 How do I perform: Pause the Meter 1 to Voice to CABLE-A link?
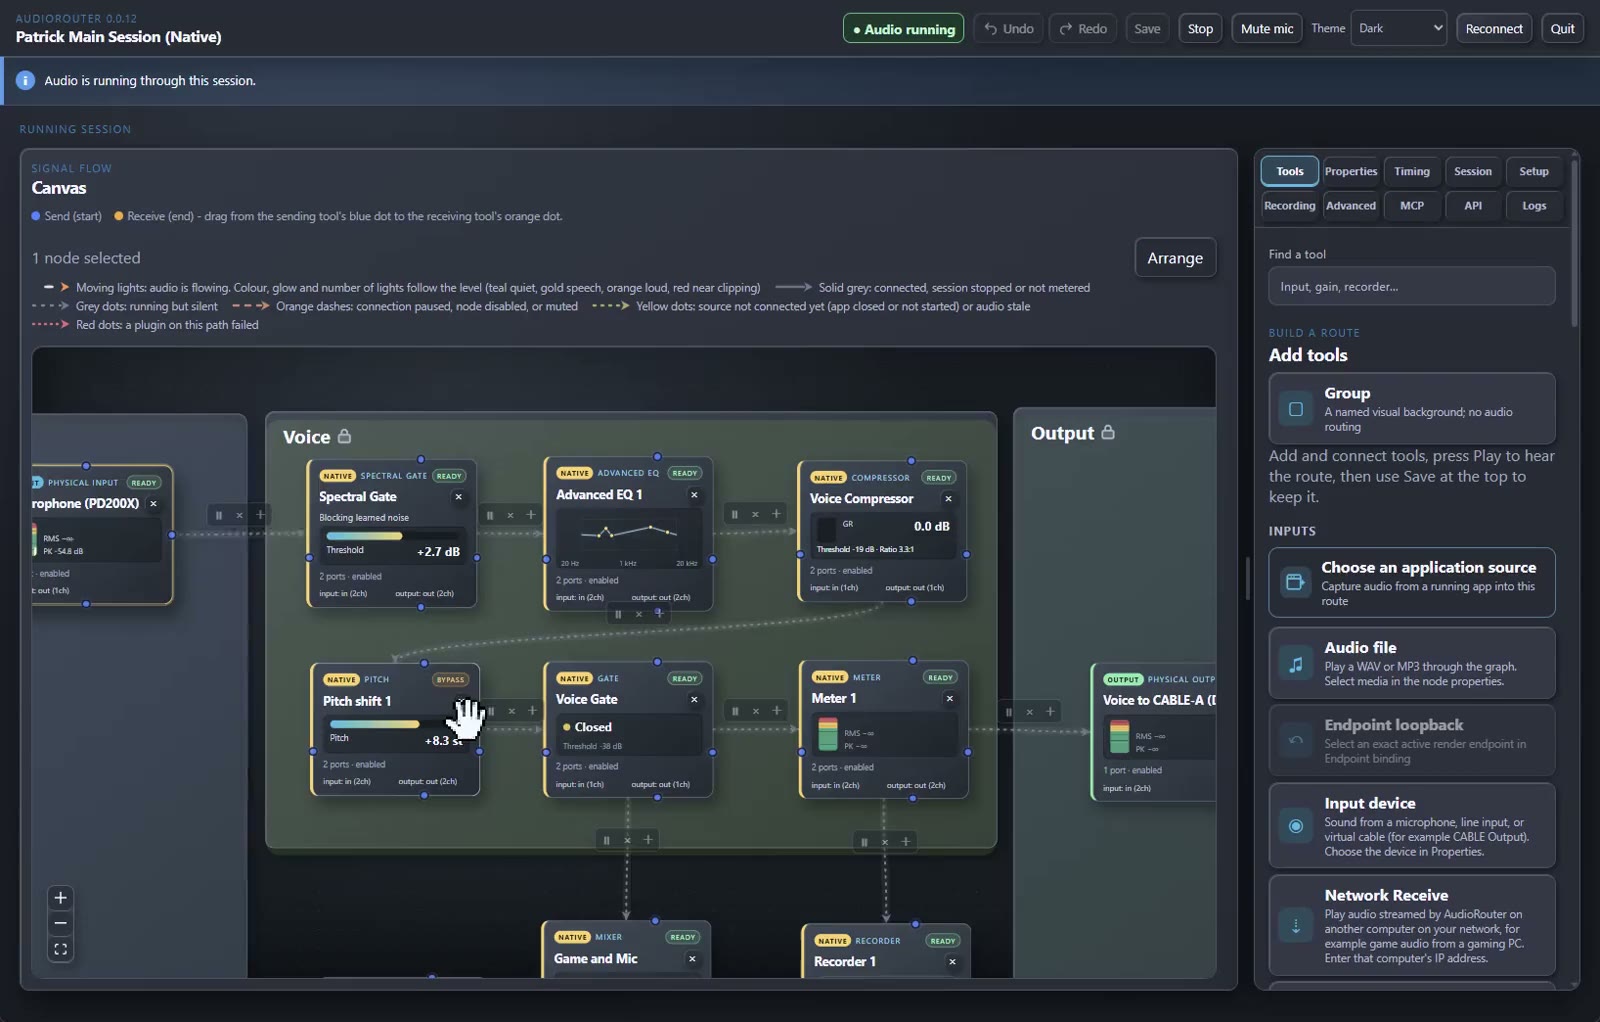1008,712
